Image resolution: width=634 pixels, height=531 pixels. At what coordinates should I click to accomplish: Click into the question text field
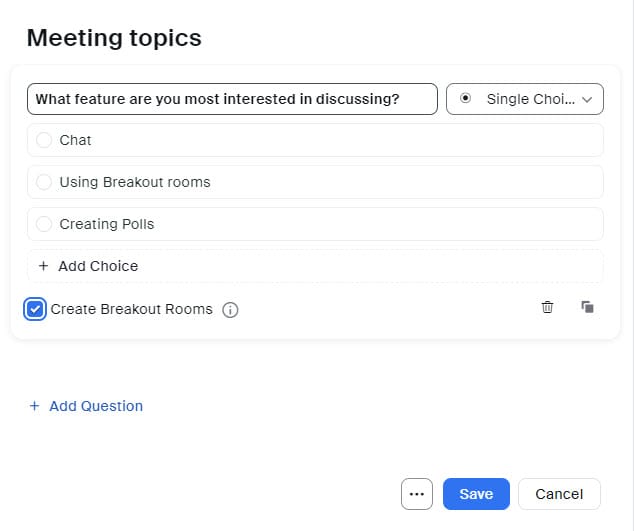[x=232, y=99]
